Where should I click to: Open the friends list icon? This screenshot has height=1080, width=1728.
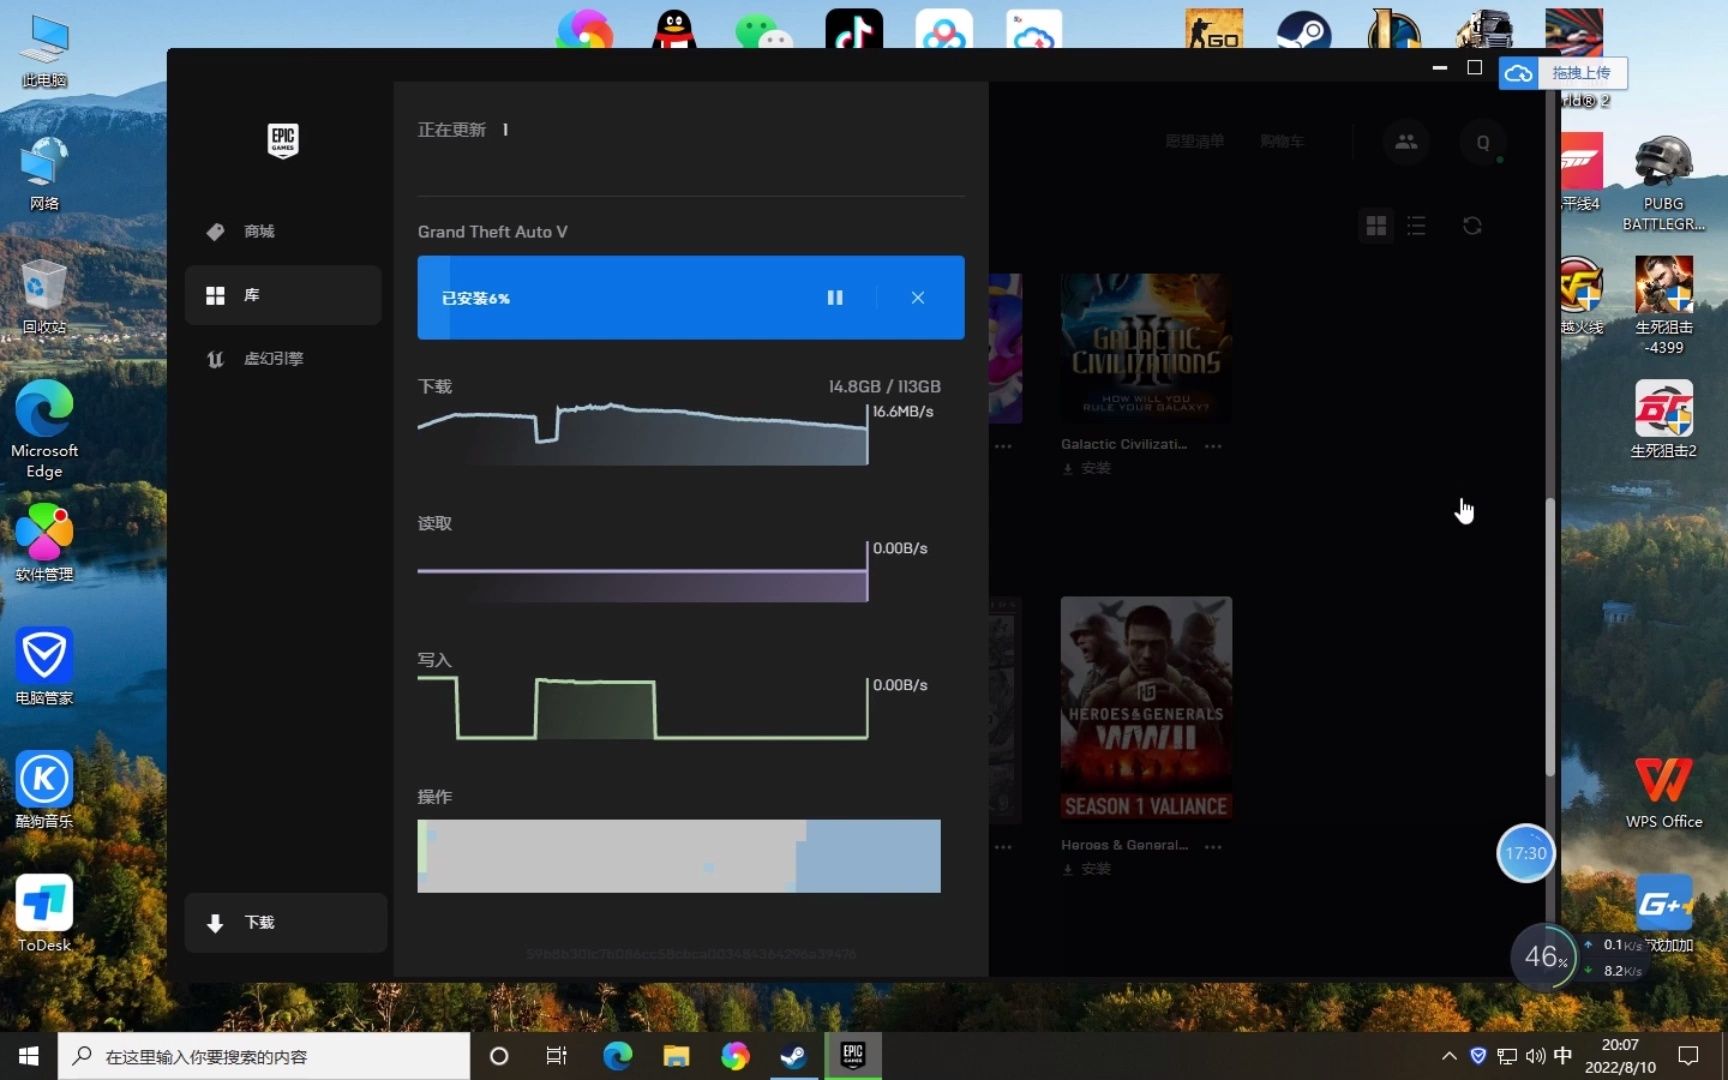[1406, 142]
